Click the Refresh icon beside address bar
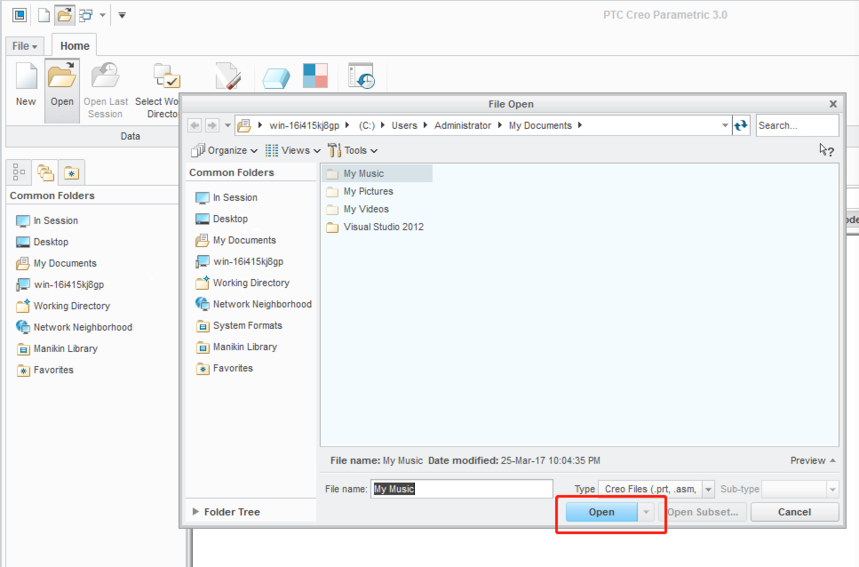 (x=741, y=125)
